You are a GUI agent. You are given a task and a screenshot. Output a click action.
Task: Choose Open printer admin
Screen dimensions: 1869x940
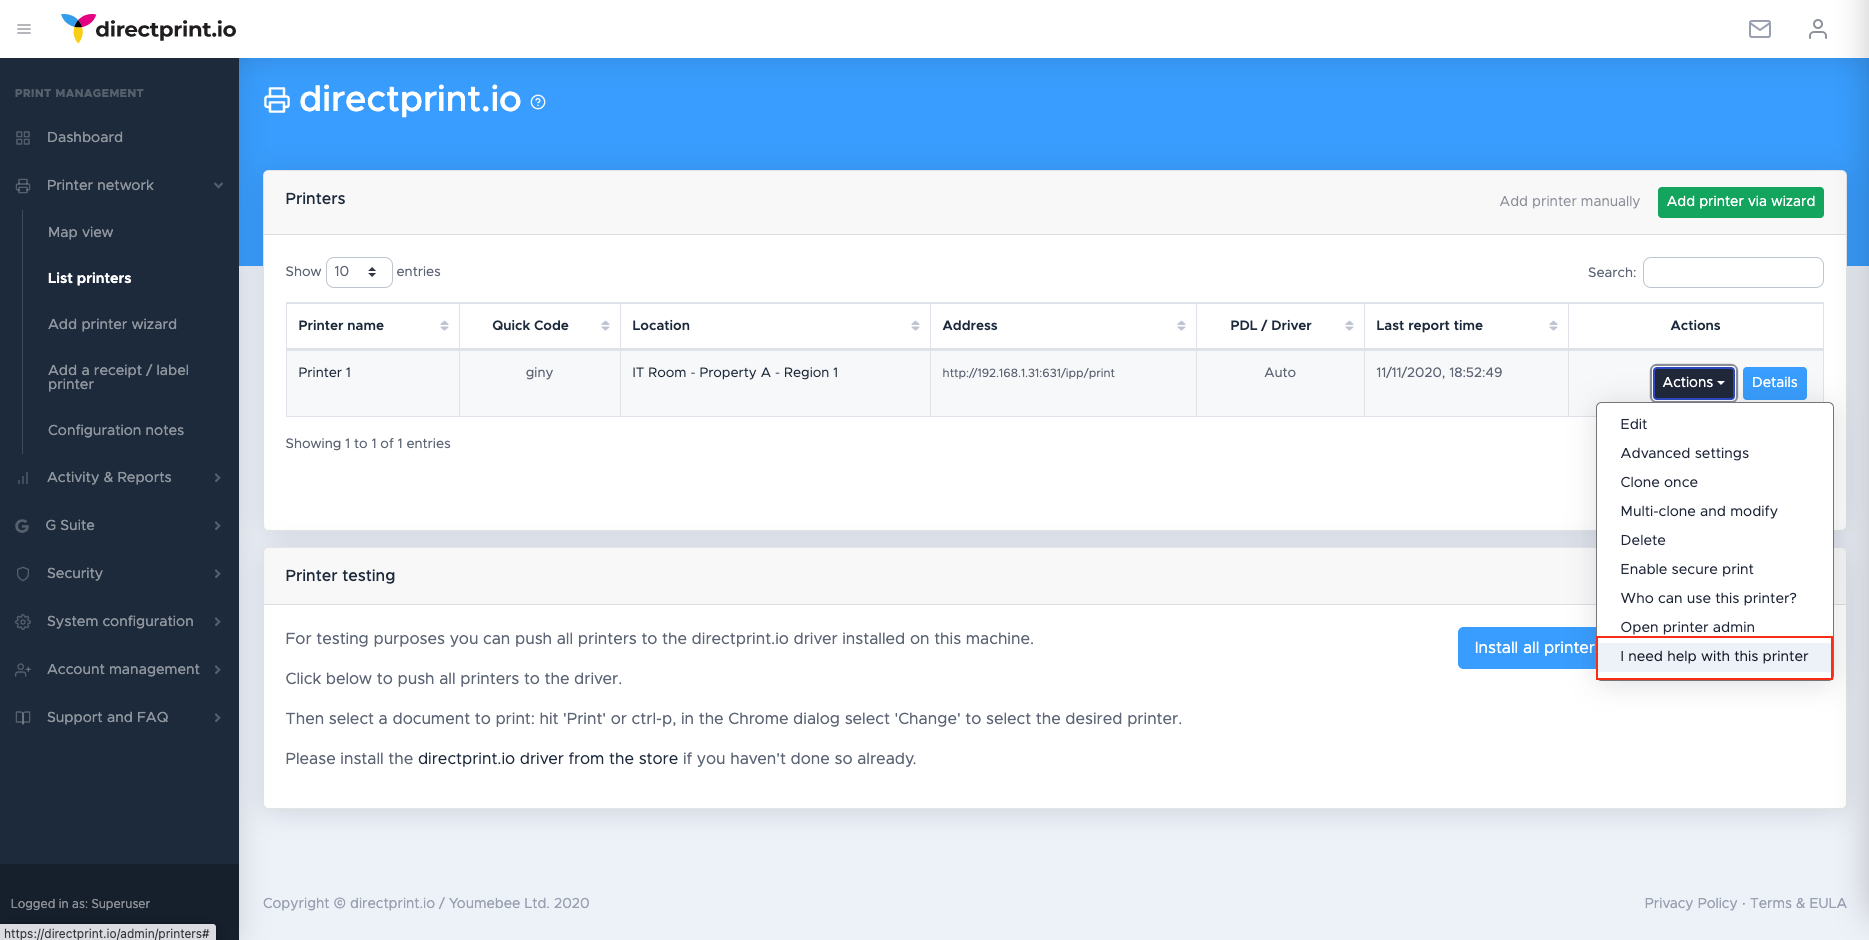1714,627
